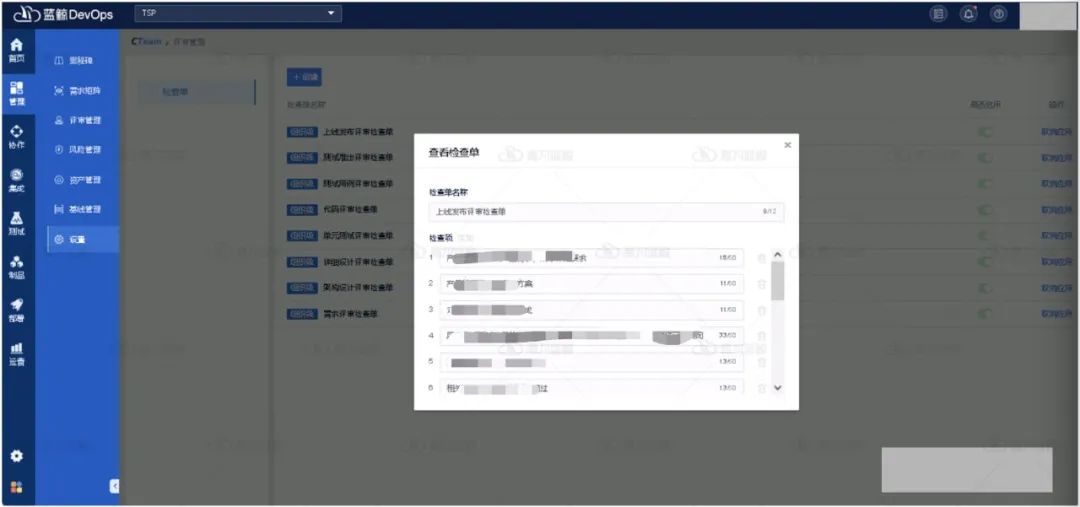Click the action link for 架构设计评审检查单 row

[1057, 287]
